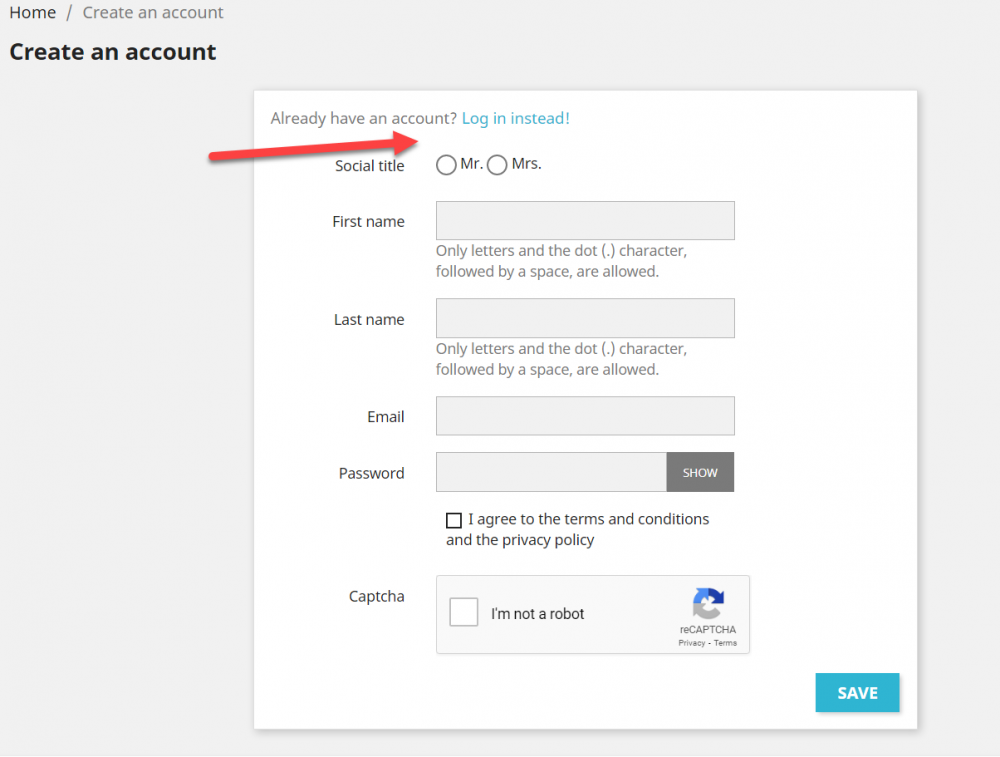This screenshot has width=1000, height=757.
Task: Check the terms and conditions agreement box
Action: [x=454, y=519]
